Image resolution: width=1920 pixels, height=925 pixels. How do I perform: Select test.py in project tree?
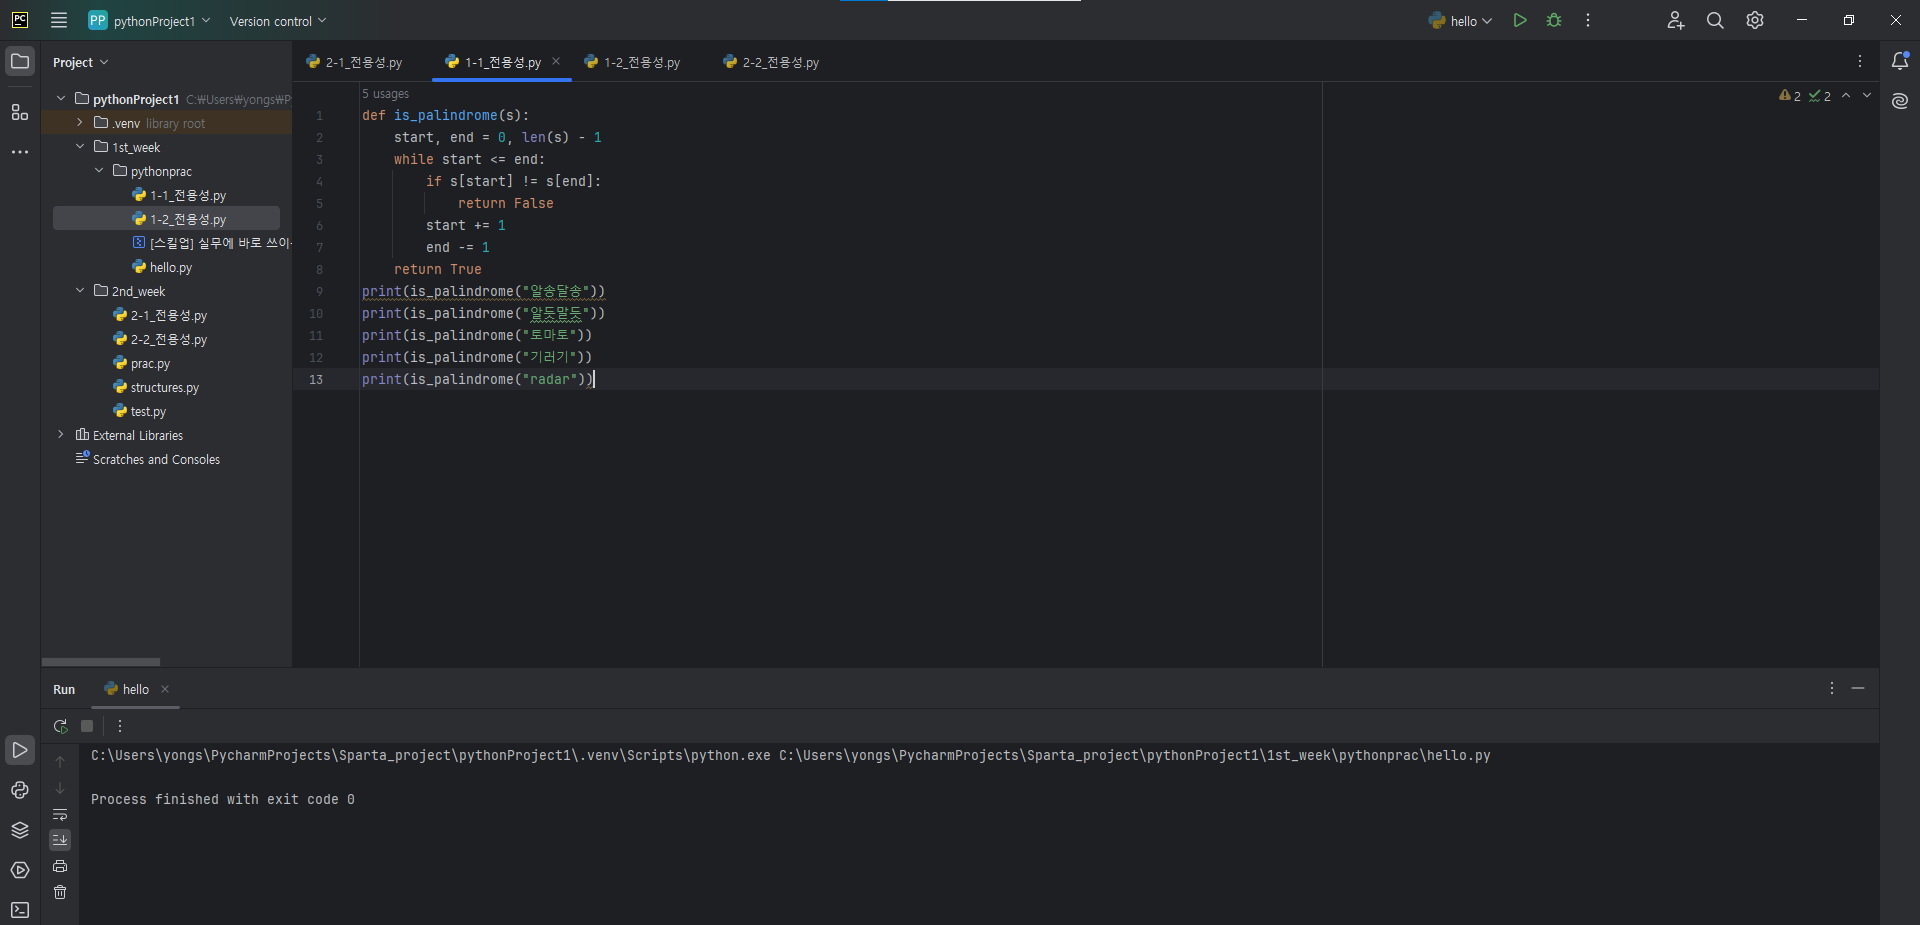point(140,411)
